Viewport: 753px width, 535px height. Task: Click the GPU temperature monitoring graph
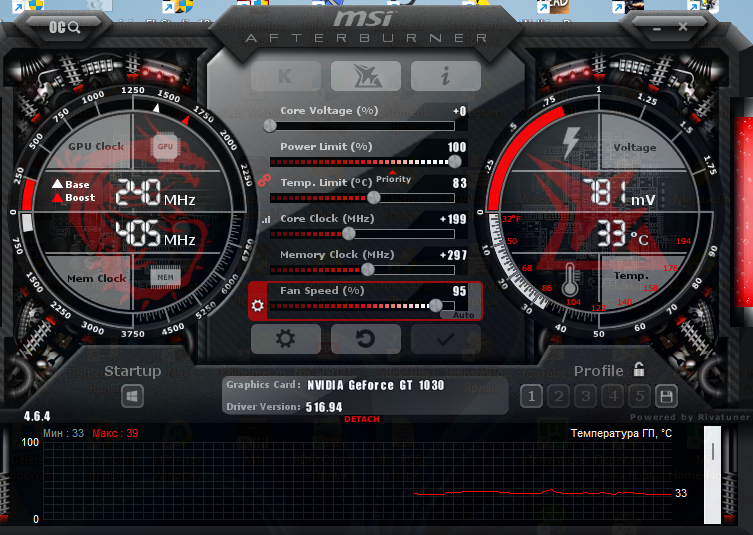[357, 481]
